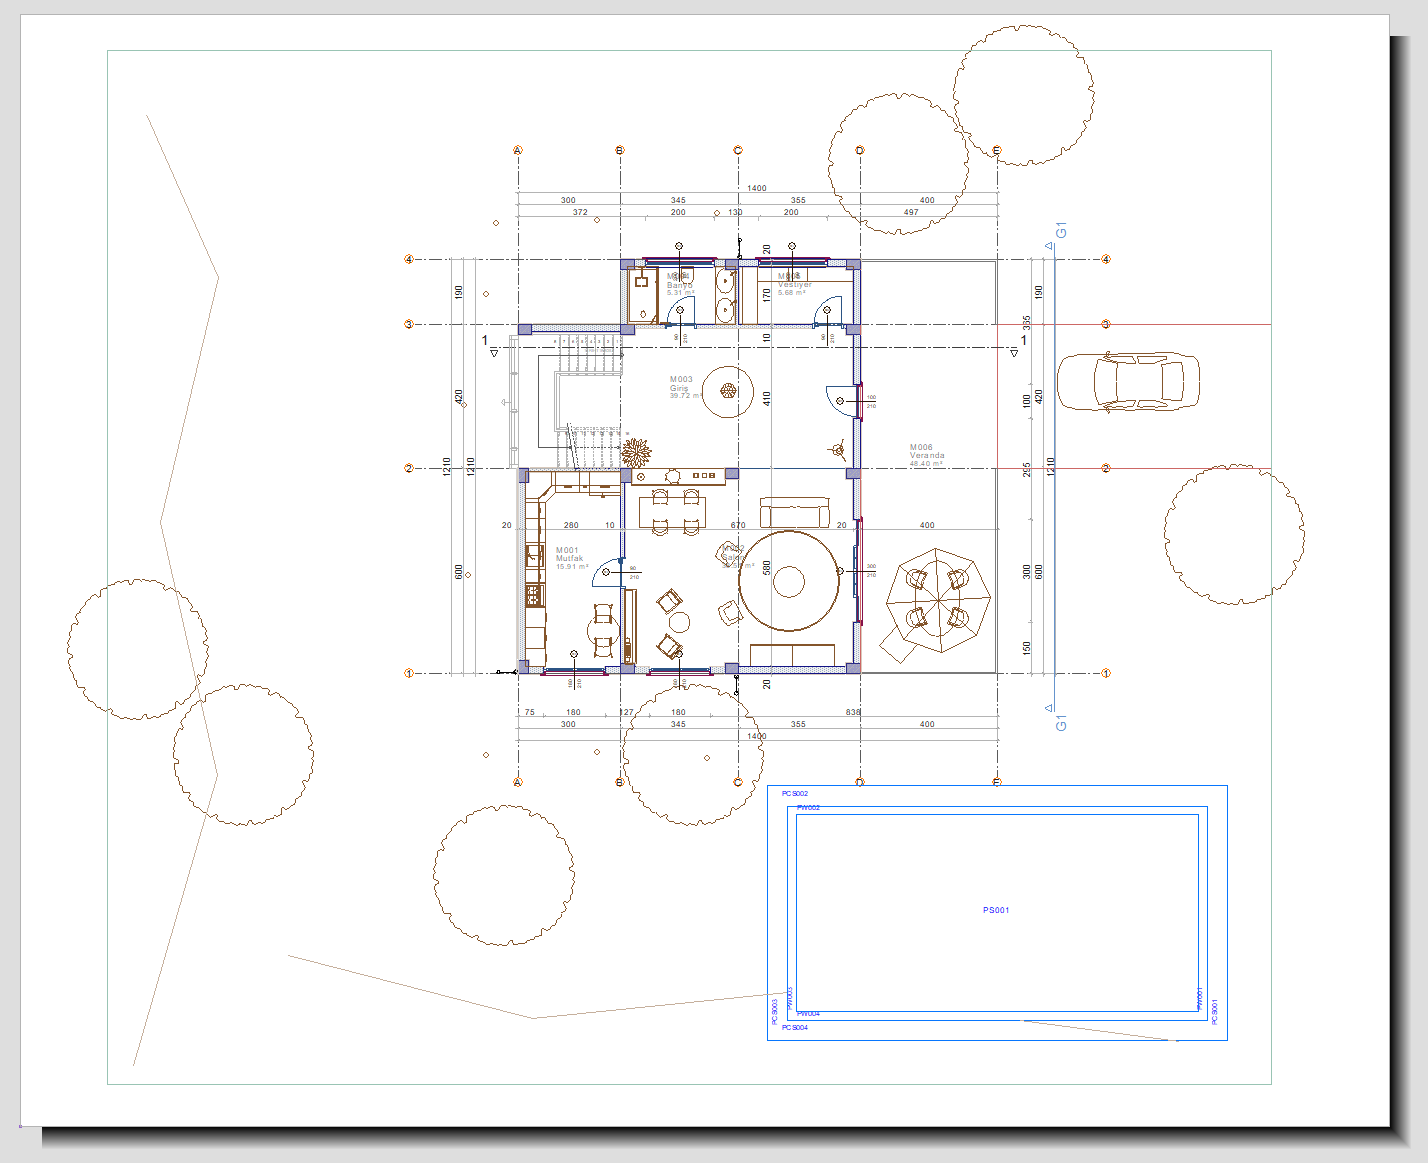Click the round coffee table between the armchairs
This screenshot has width=1428, height=1163.
679,623
